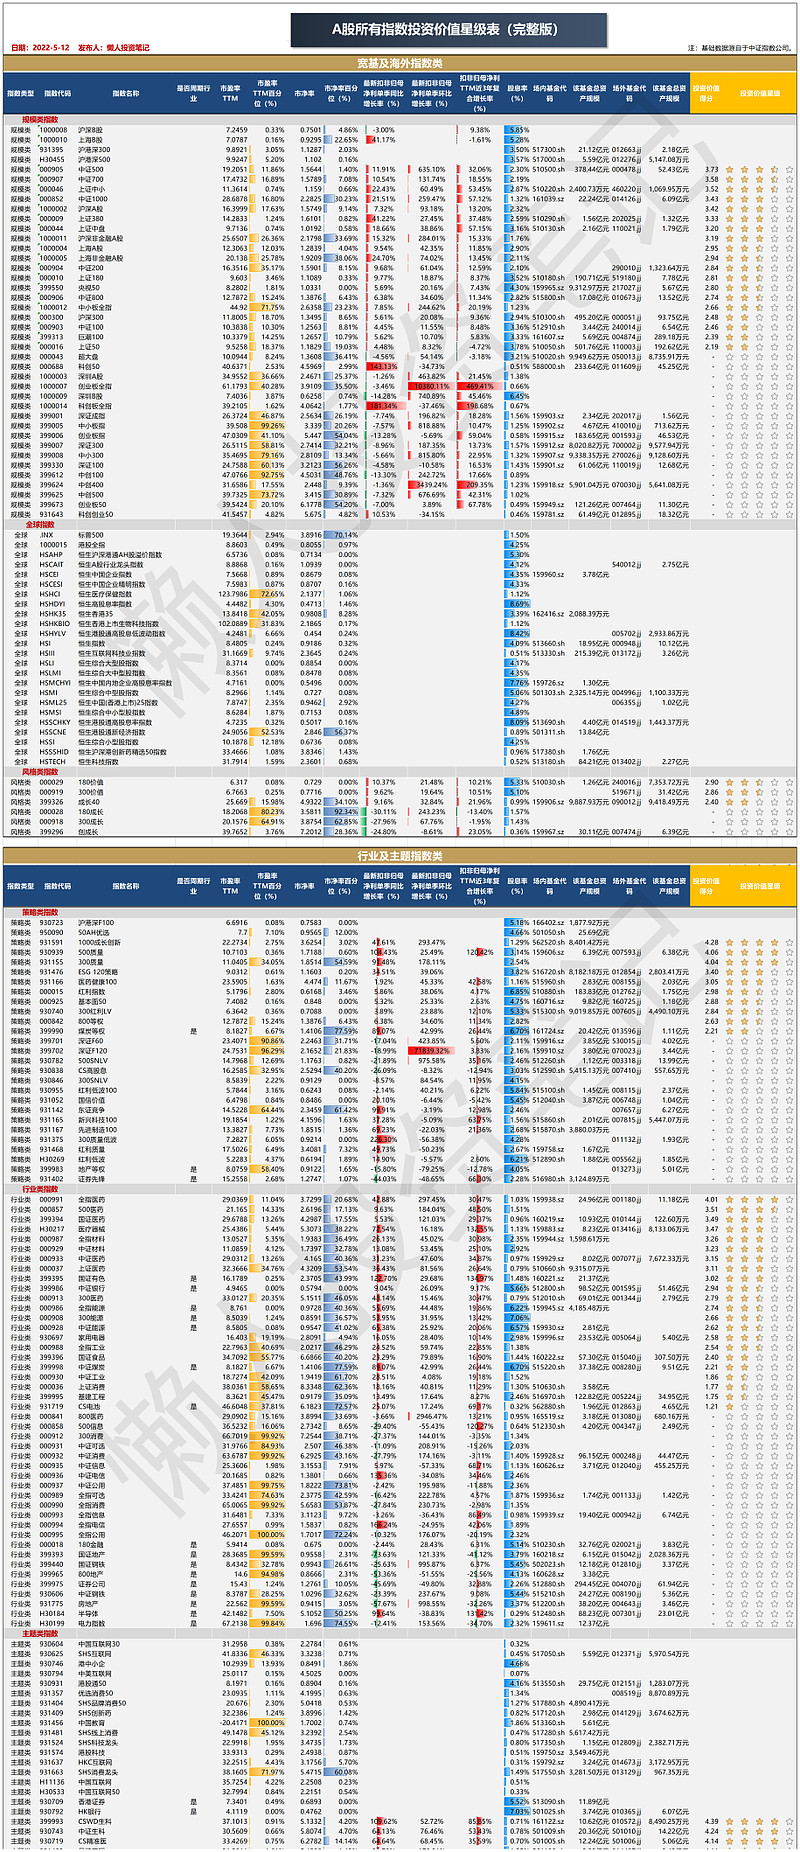Click PE value 123.7986 in HSHCI row
This screenshot has width=800, height=1852.
pyautogui.click(x=234, y=594)
